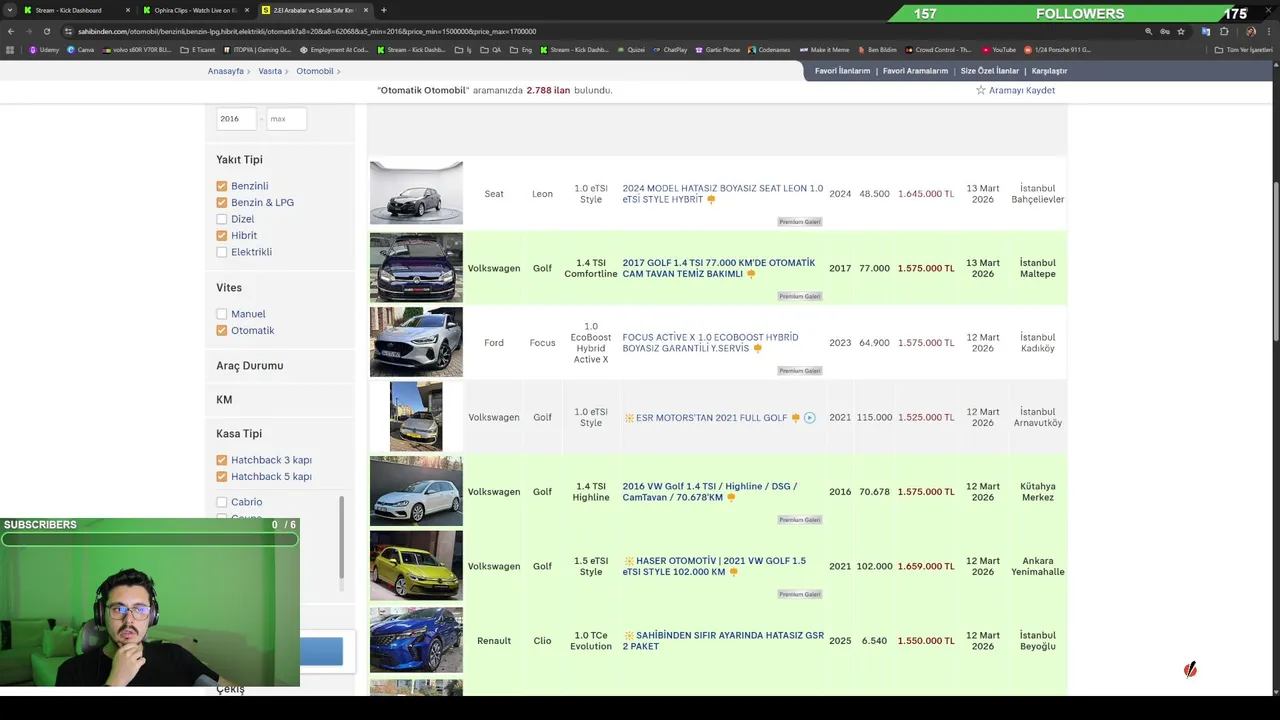
Task: Open the apps grid icon in the bookmarks bar
Action: pos(10,50)
